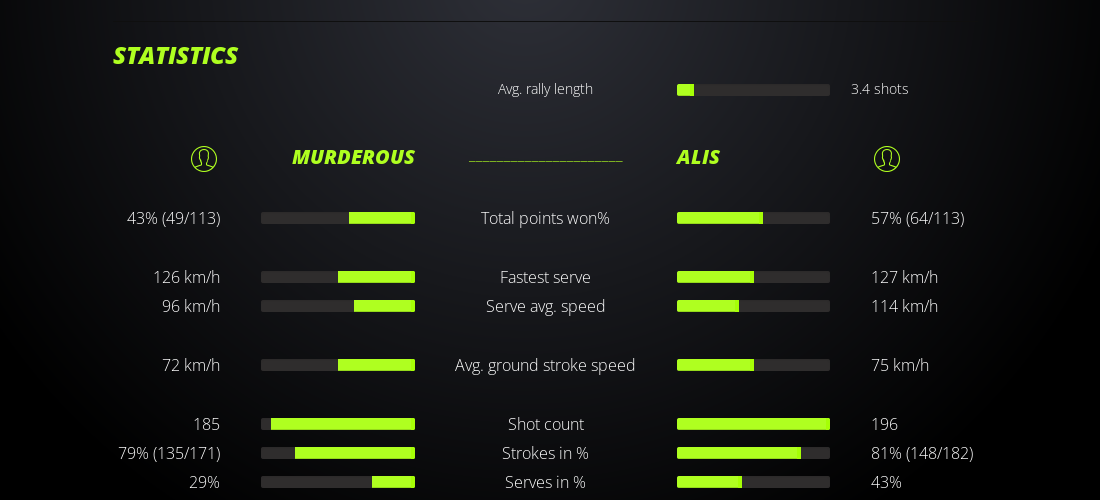This screenshot has height=500, width=1100.
Task: Click Alis shot count bar
Action: tap(753, 424)
